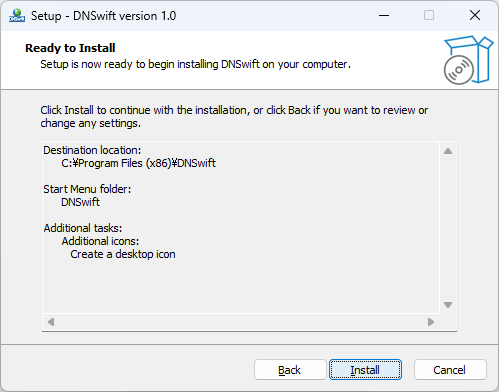This screenshot has height=392, width=499.
Task: Go Back to review settings
Action: pyautogui.click(x=290, y=370)
